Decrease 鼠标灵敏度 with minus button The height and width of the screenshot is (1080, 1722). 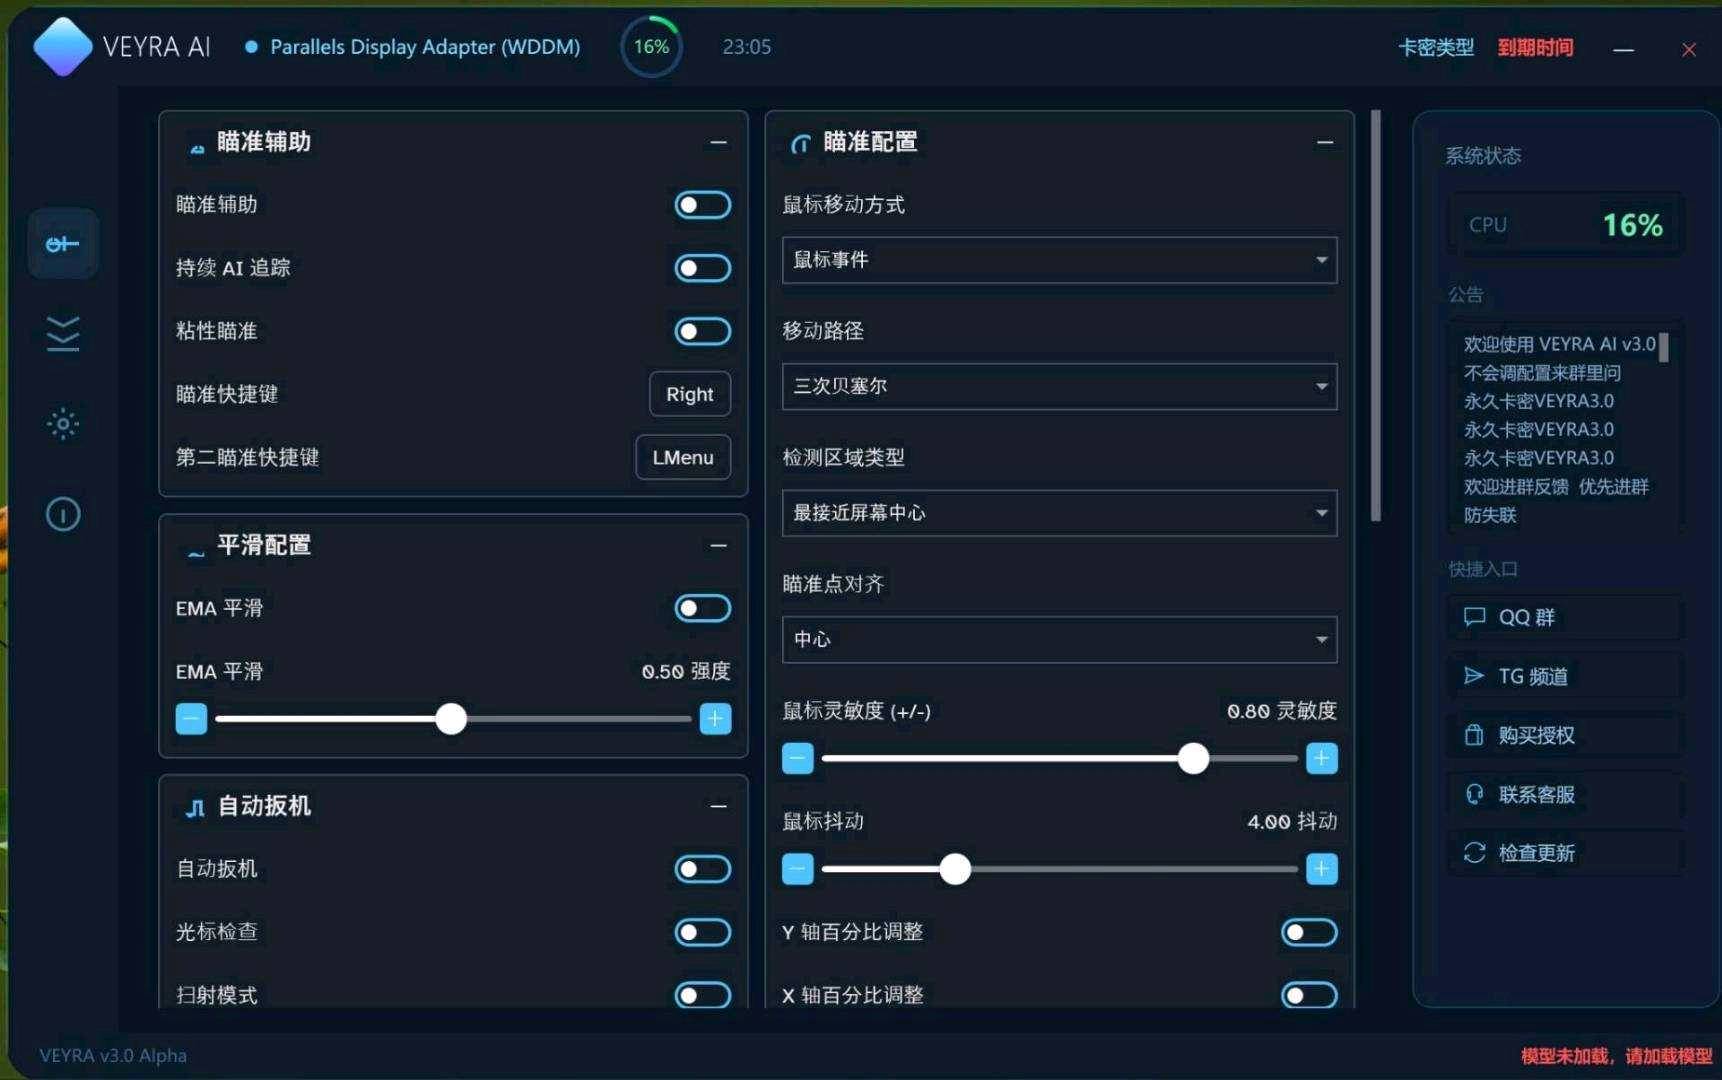tap(797, 759)
